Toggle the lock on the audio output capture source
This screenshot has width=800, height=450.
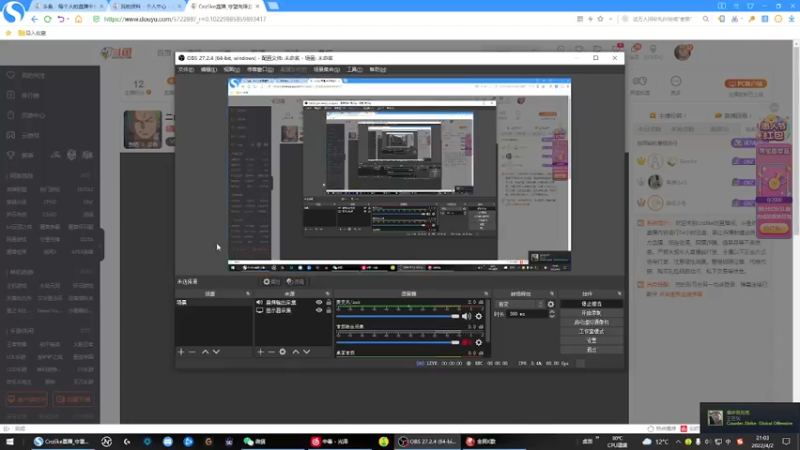[329, 302]
